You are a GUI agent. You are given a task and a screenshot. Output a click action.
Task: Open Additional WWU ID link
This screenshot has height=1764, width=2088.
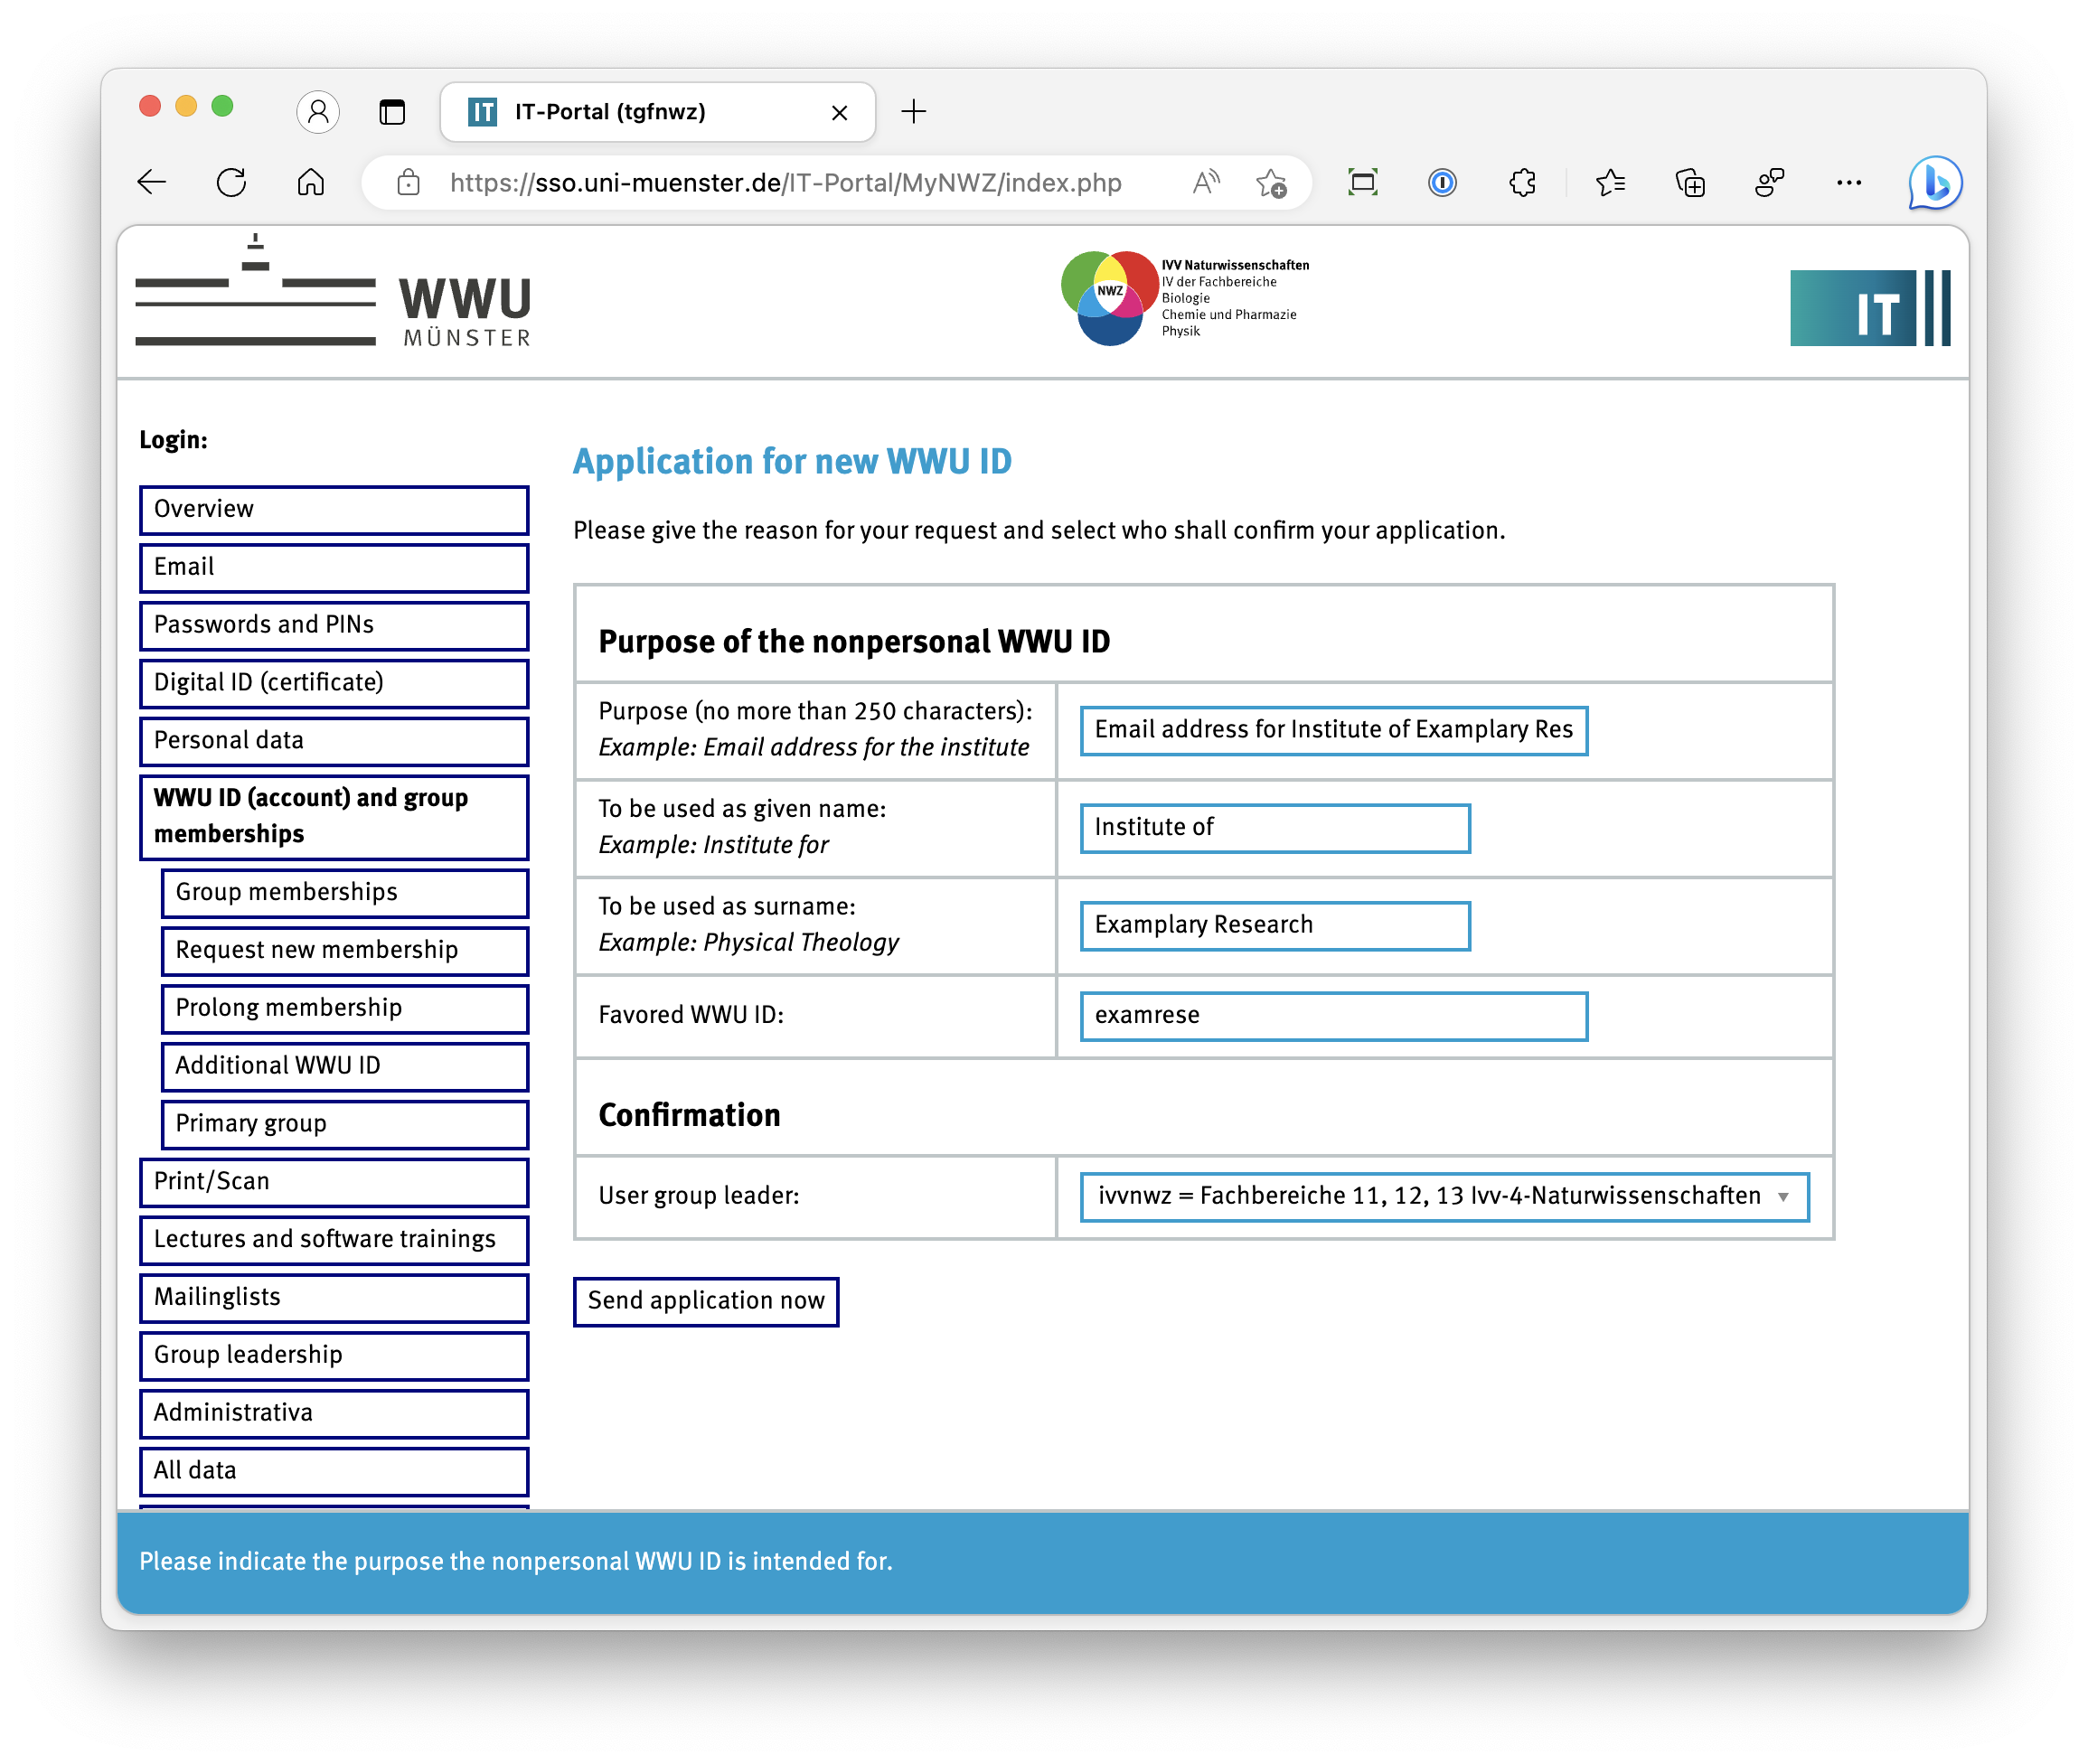click(x=344, y=1066)
